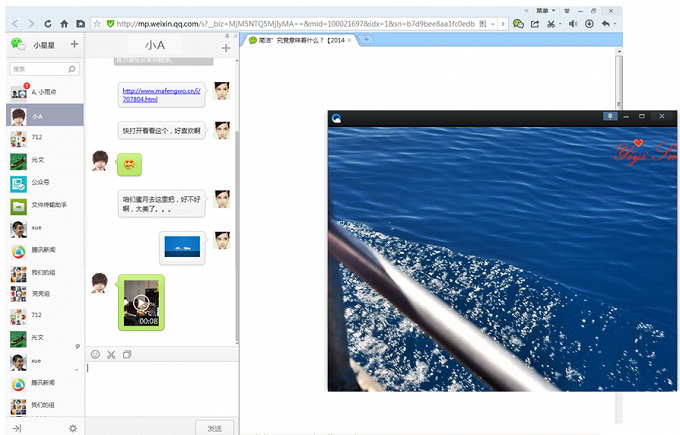Open the emoji picker in chat input
The width and height of the screenshot is (680, 435).
(96, 354)
